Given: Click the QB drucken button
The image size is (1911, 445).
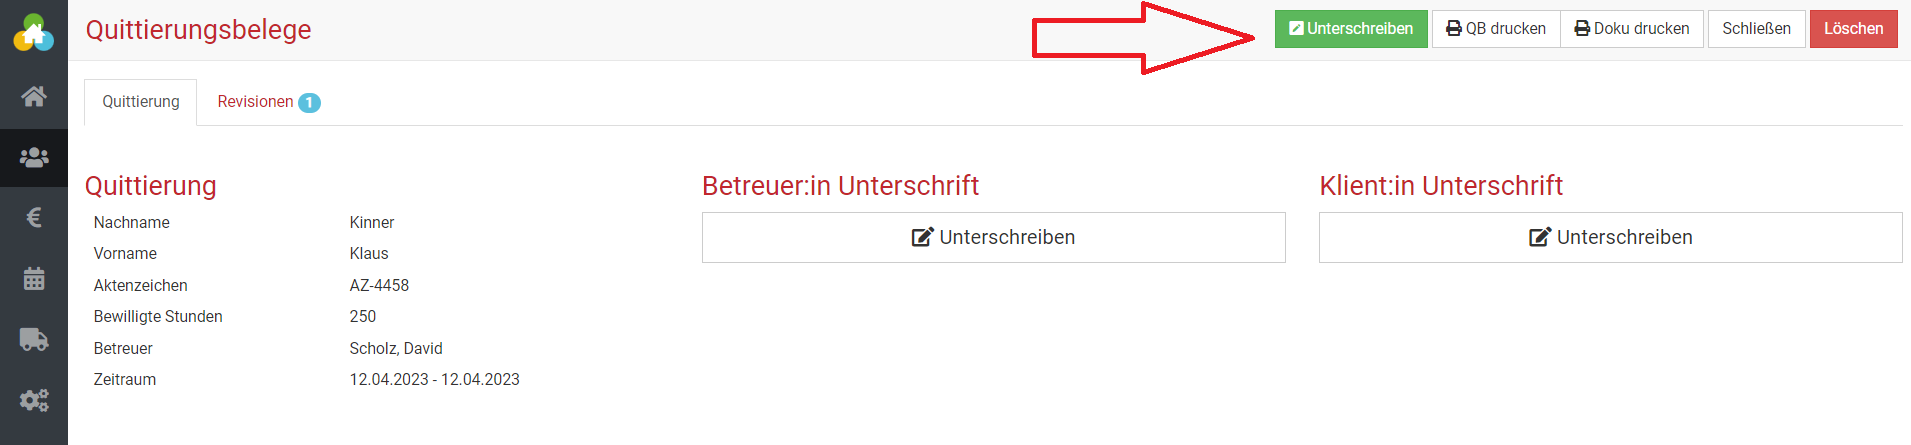Looking at the screenshot, I should tap(1496, 29).
